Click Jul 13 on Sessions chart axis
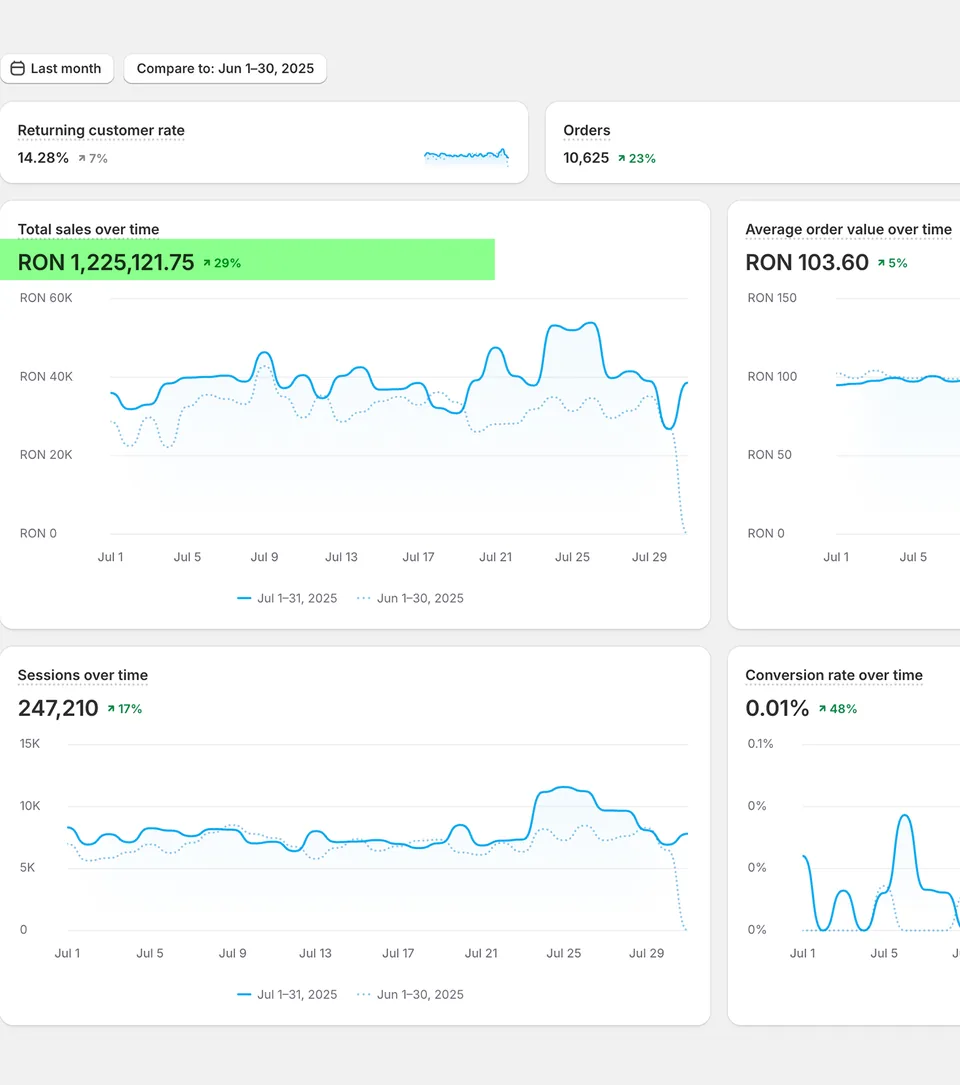Viewport: 960px width, 1085px height. pos(316,954)
